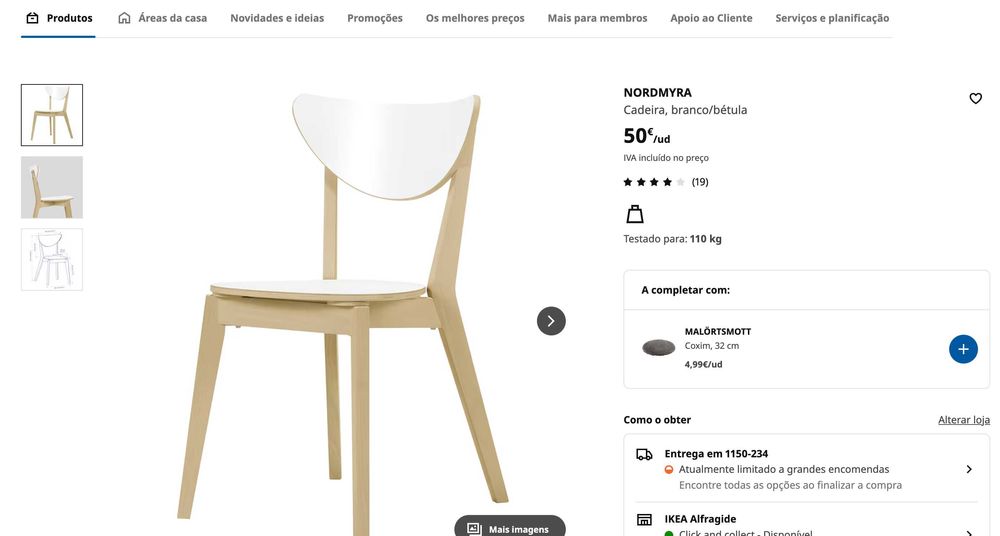Click the delivery truck icon

pyautogui.click(x=644, y=454)
